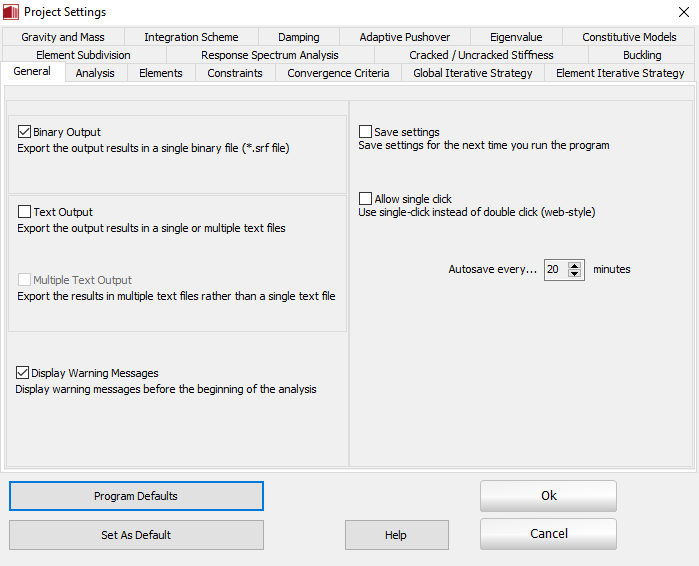This screenshot has height=566, width=699.
Task: Toggle Display Warning Messages checkbox
Action: 23,373
